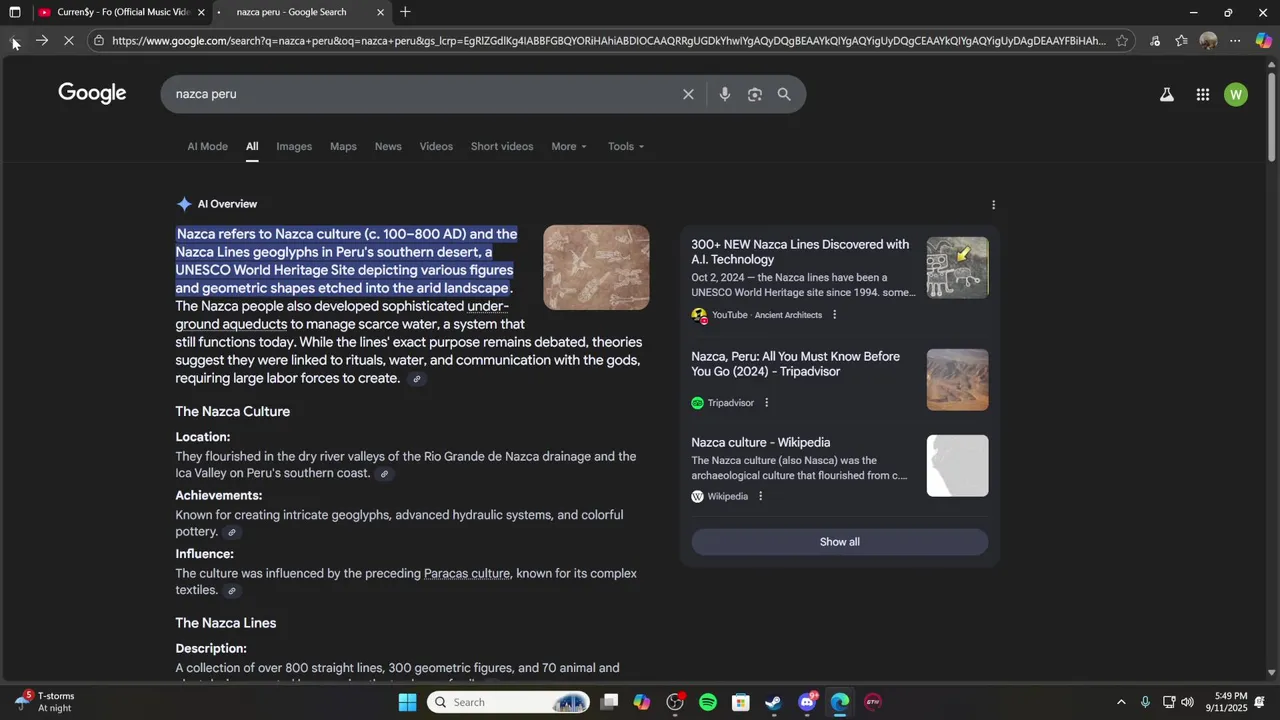Add this page to favorites
The height and width of the screenshot is (720, 1280).
(1122, 41)
